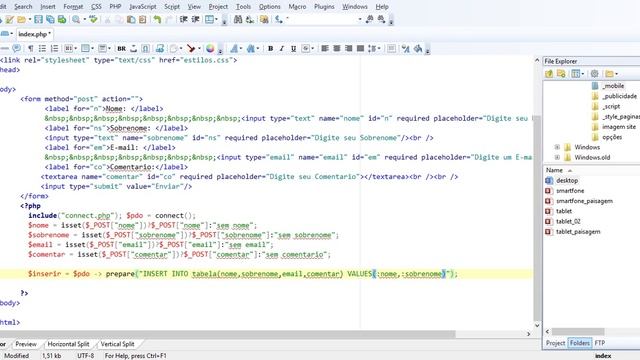Open File Explorer favorites folder dropdown
Viewport: 640px width, 360px height.
coord(616,73)
